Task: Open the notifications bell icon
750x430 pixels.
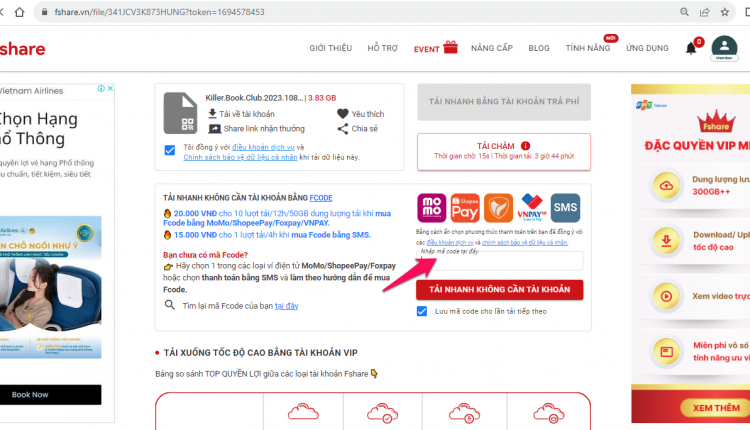Action: tap(691, 48)
